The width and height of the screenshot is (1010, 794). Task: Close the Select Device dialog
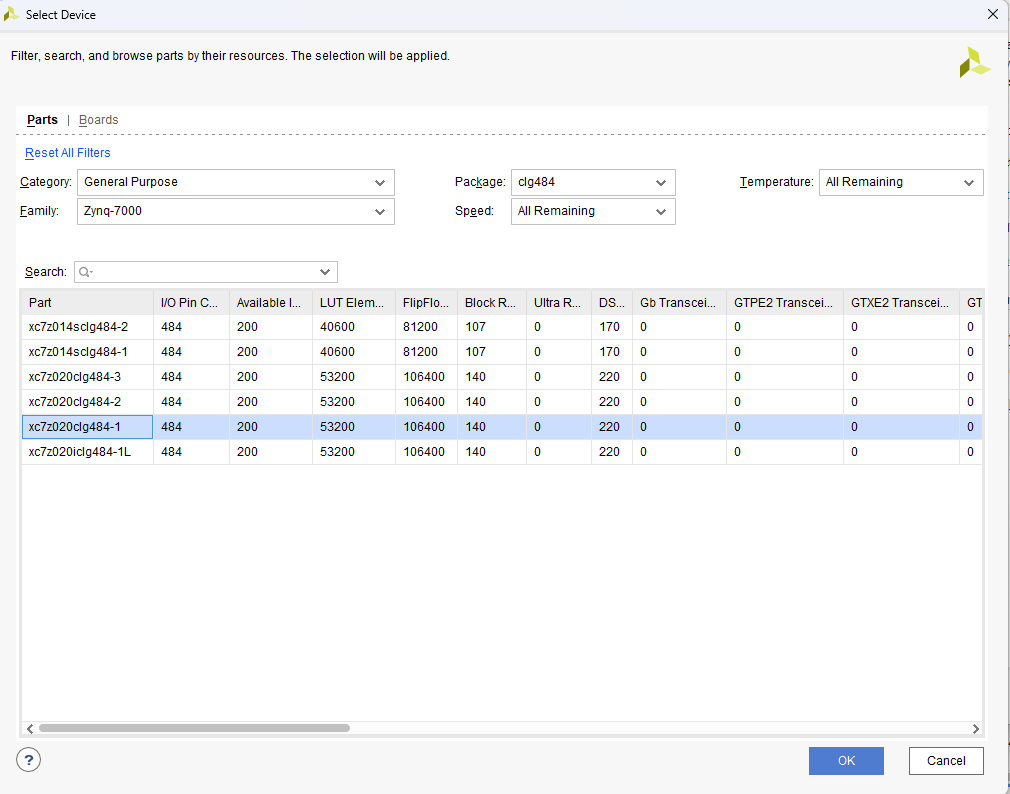click(x=993, y=14)
